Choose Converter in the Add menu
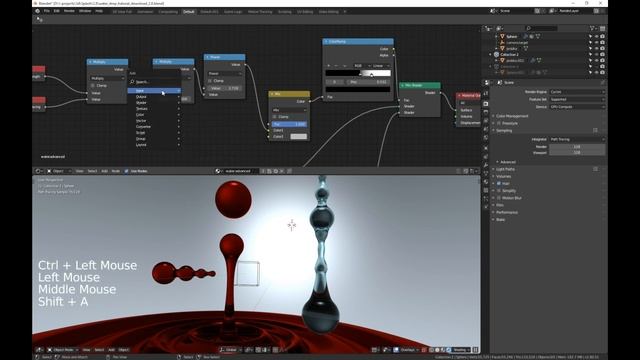The width and height of the screenshot is (640, 360). coord(154,127)
